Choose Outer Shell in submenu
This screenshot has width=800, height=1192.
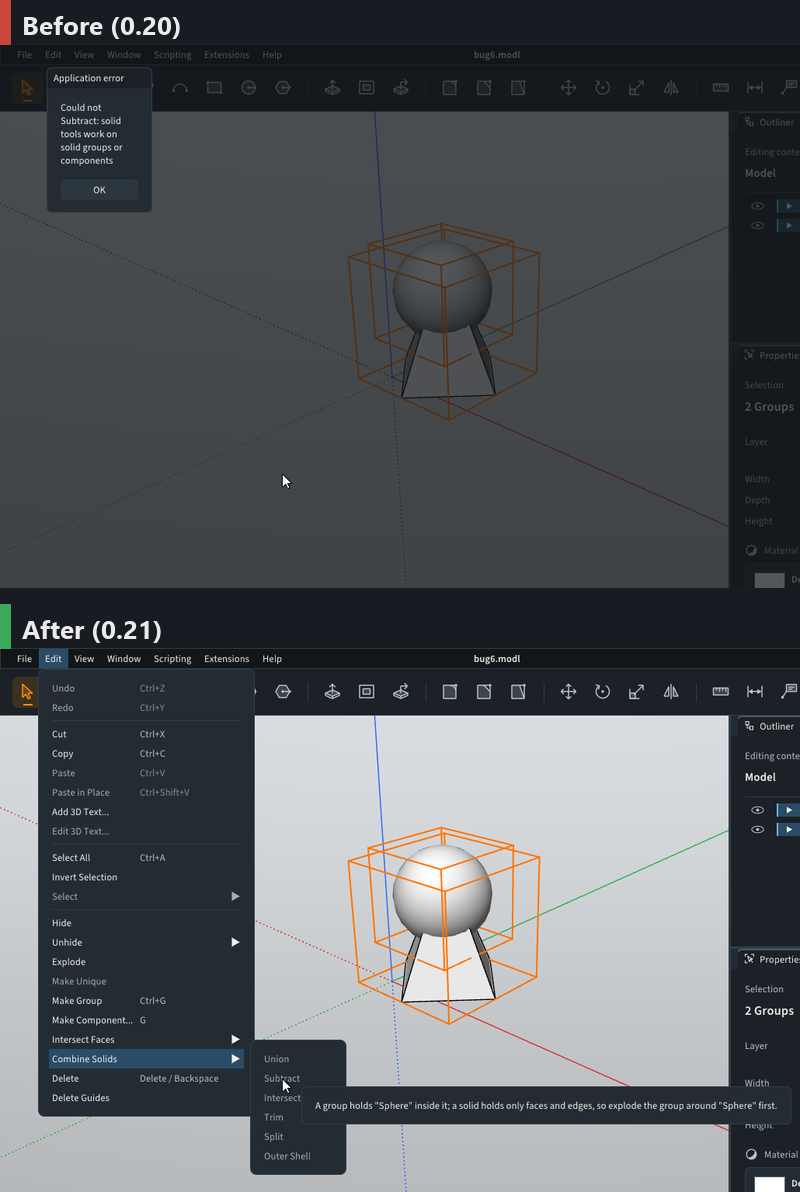(287, 1156)
